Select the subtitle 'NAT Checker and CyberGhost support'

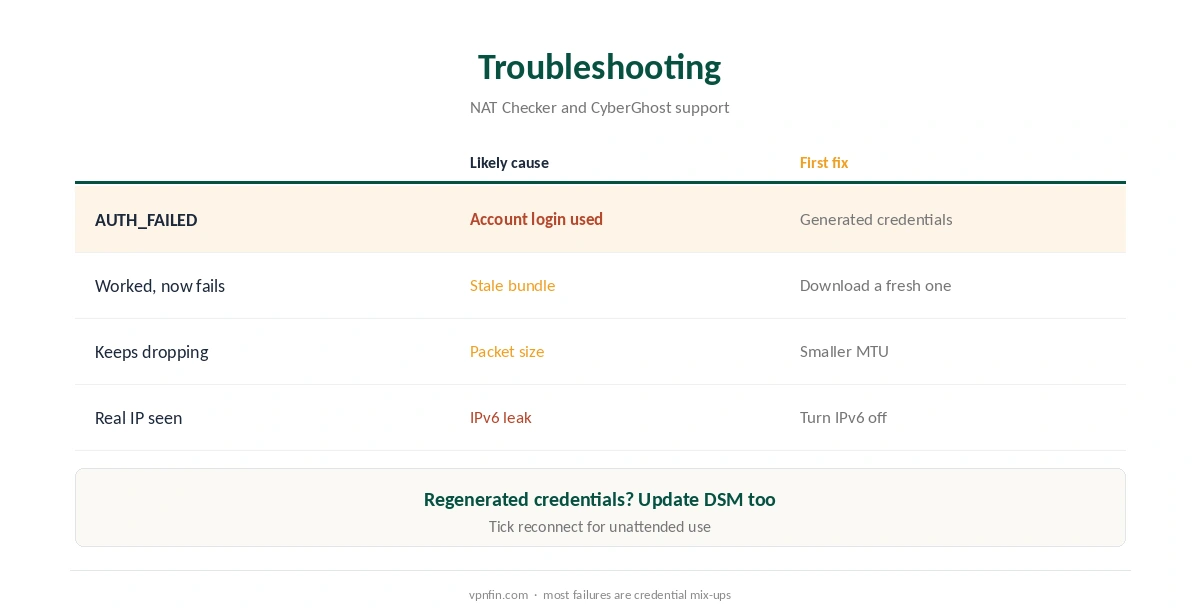click(599, 107)
